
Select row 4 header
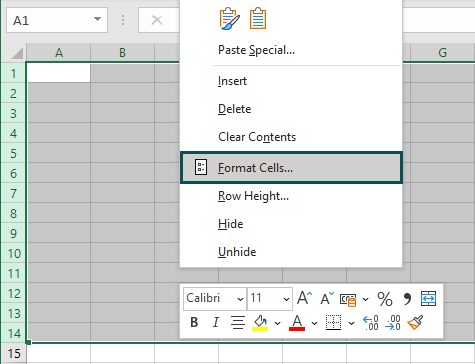(x=13, y=133)
